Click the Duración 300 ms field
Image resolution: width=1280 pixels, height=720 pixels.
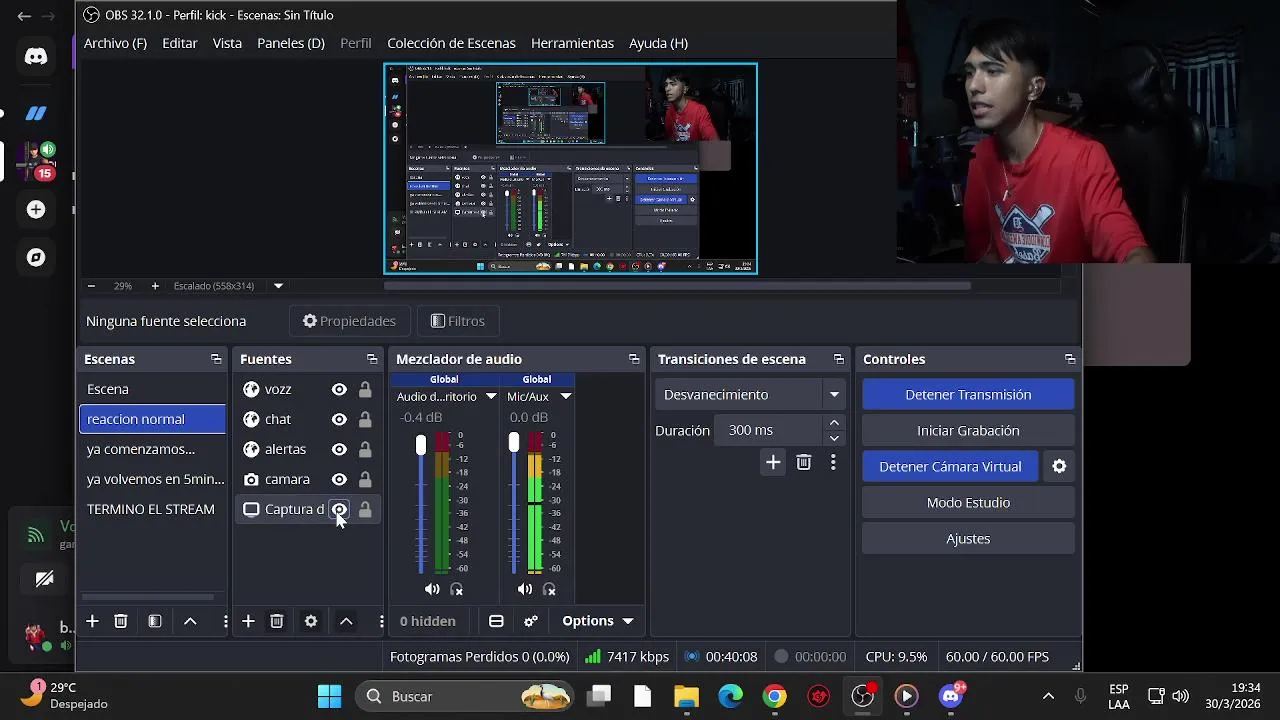[770, 430]
